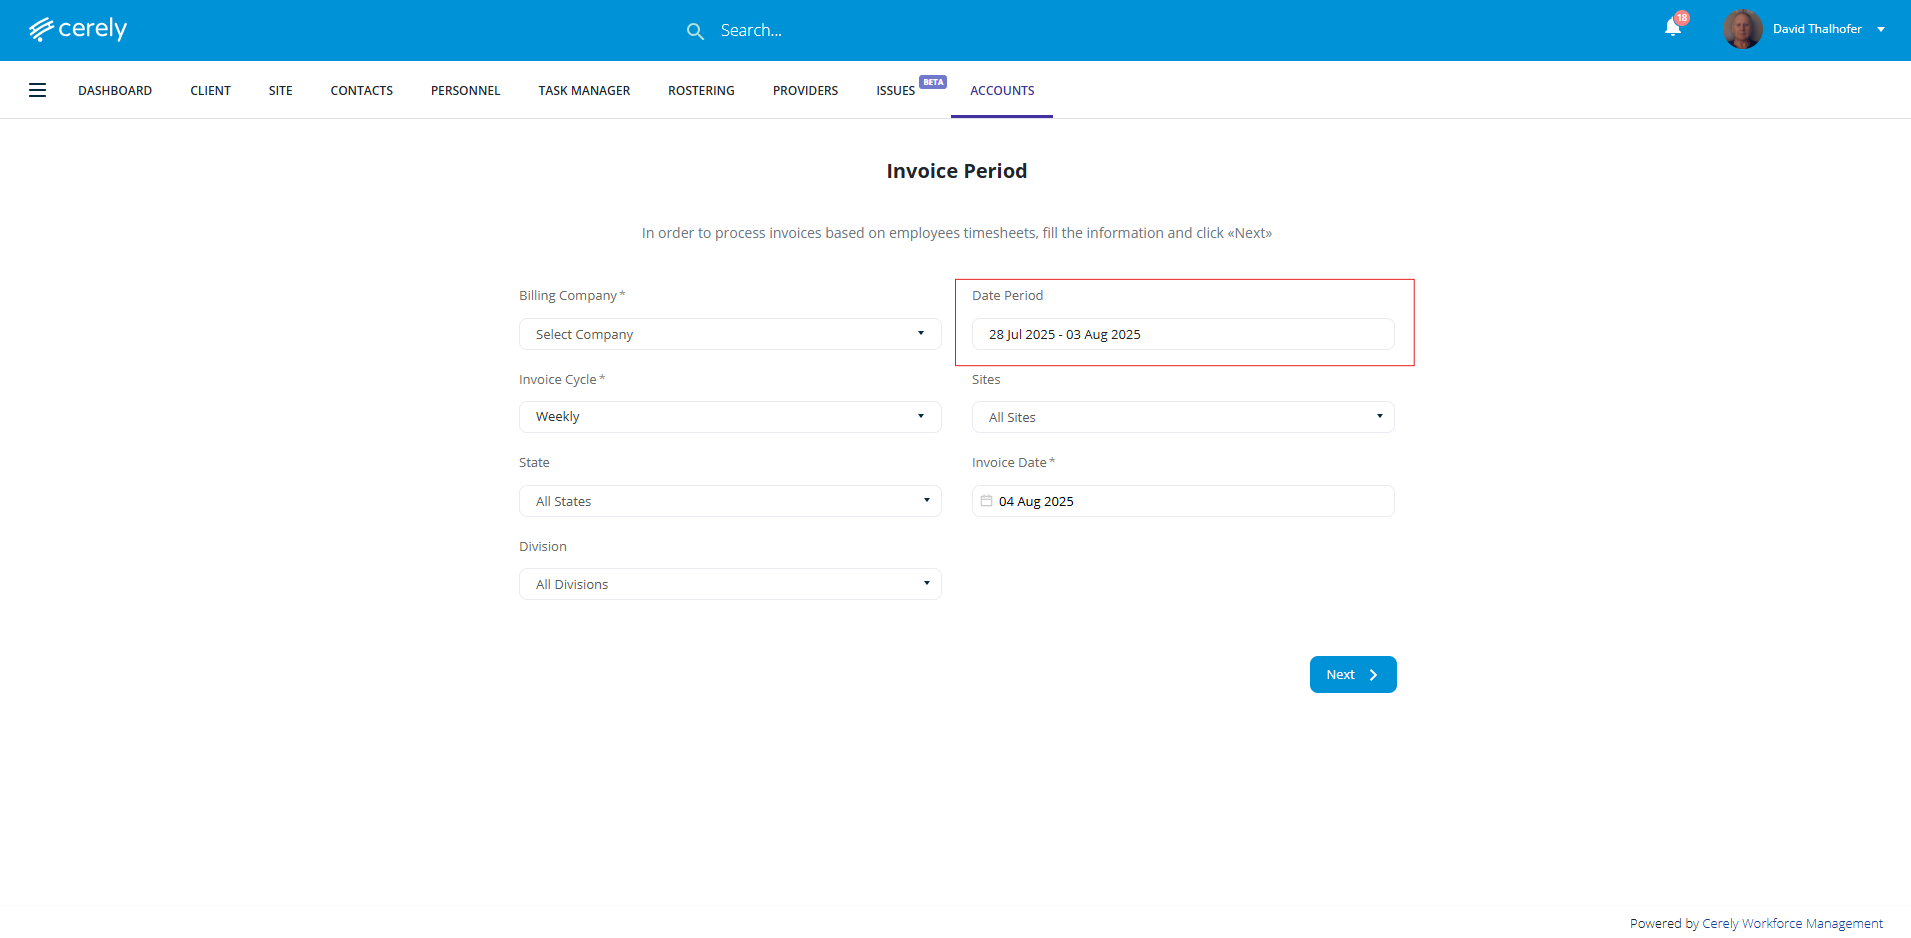
Task: Expand the All Divisions dropdown
Action: coord(729,584)
